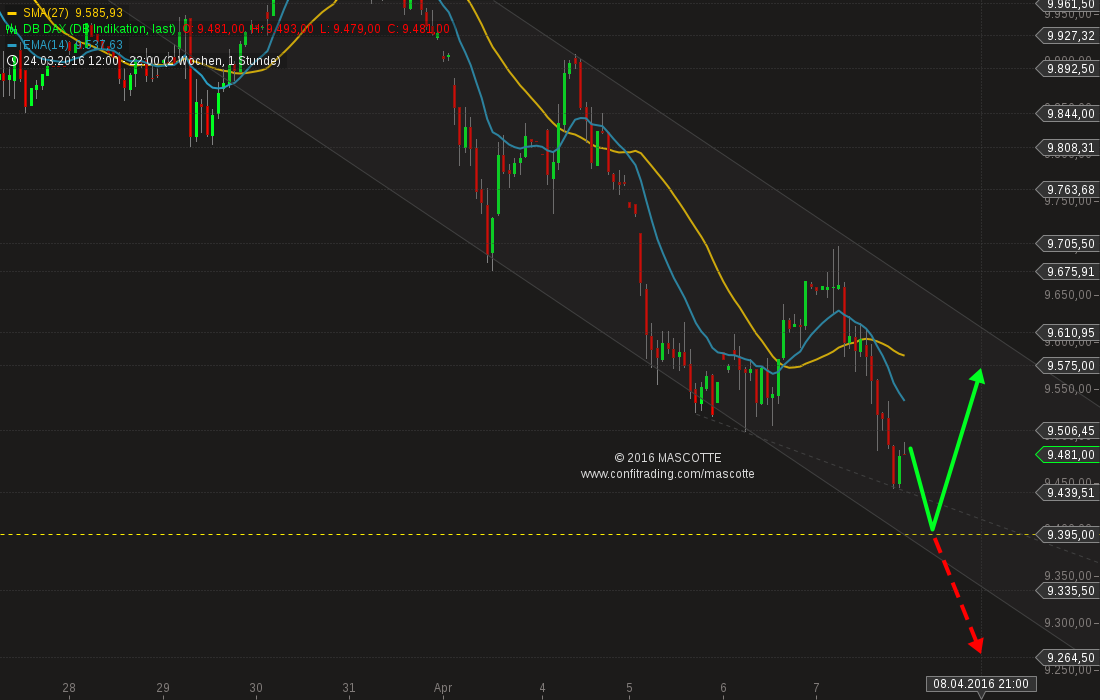The height and width of the screenshot is (700, 1100).
Task: Click the low value L: 9.479,00 in the legend
Action: click(350, 29)
